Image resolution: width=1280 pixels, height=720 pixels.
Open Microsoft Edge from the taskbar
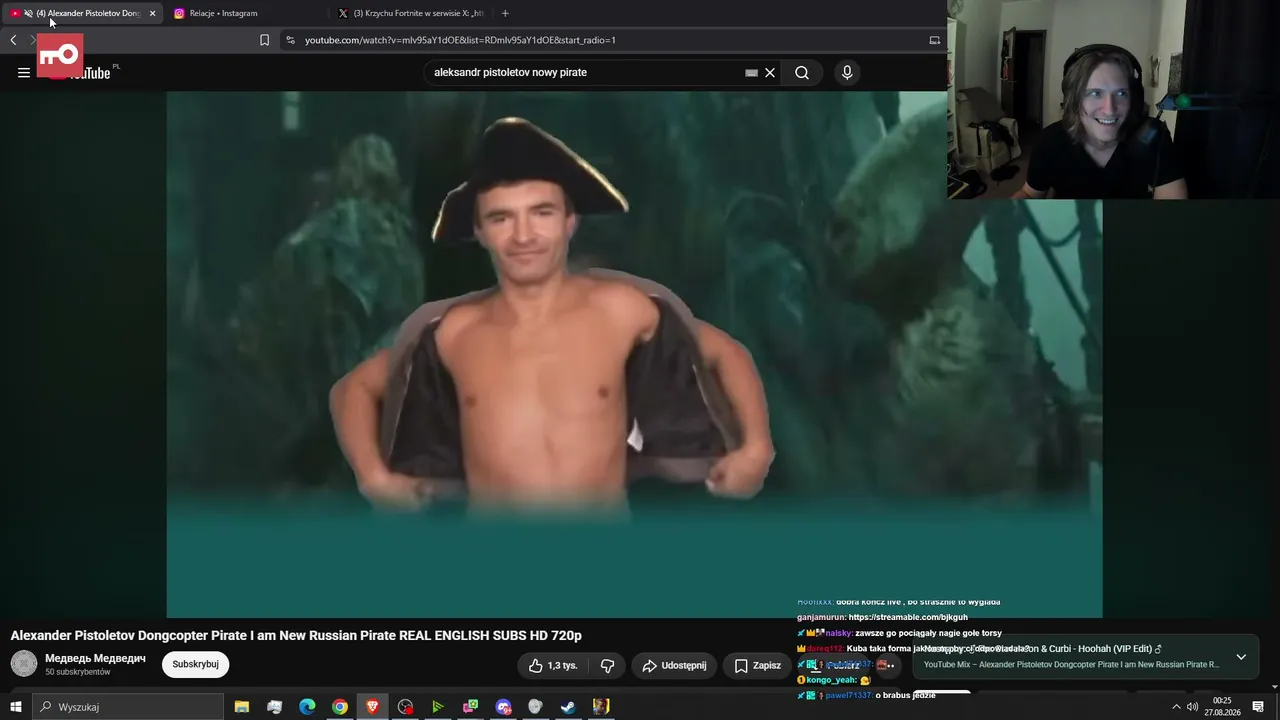[307, 707]
